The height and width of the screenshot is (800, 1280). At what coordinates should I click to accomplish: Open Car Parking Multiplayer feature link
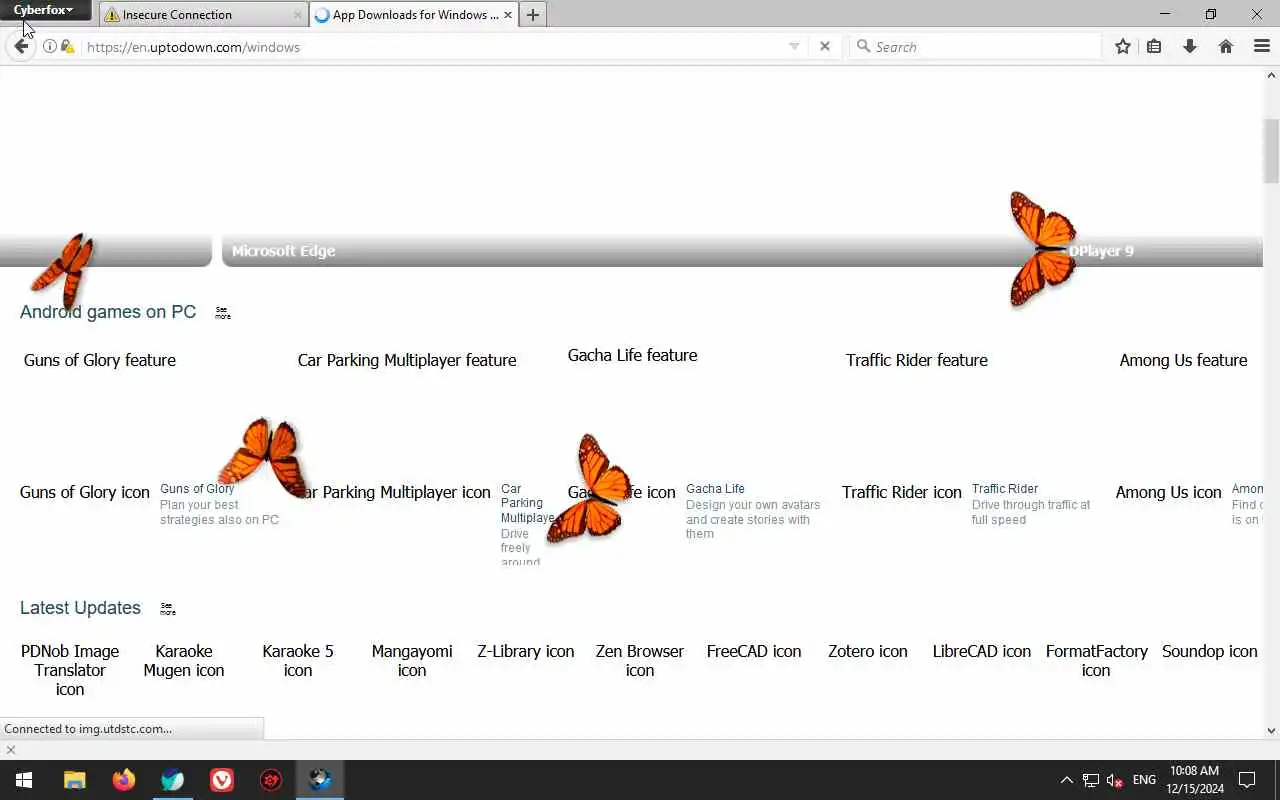[x=407, y=360]
